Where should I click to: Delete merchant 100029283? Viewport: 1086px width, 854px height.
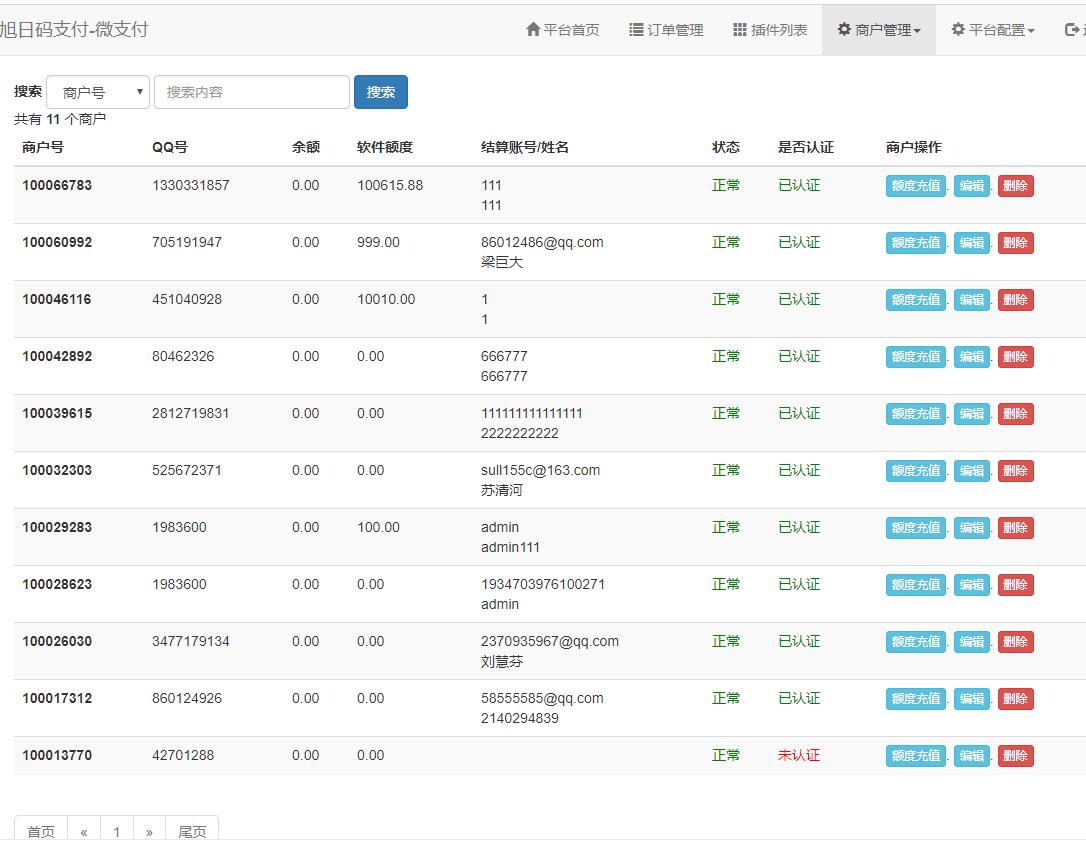coord(1015,528)
